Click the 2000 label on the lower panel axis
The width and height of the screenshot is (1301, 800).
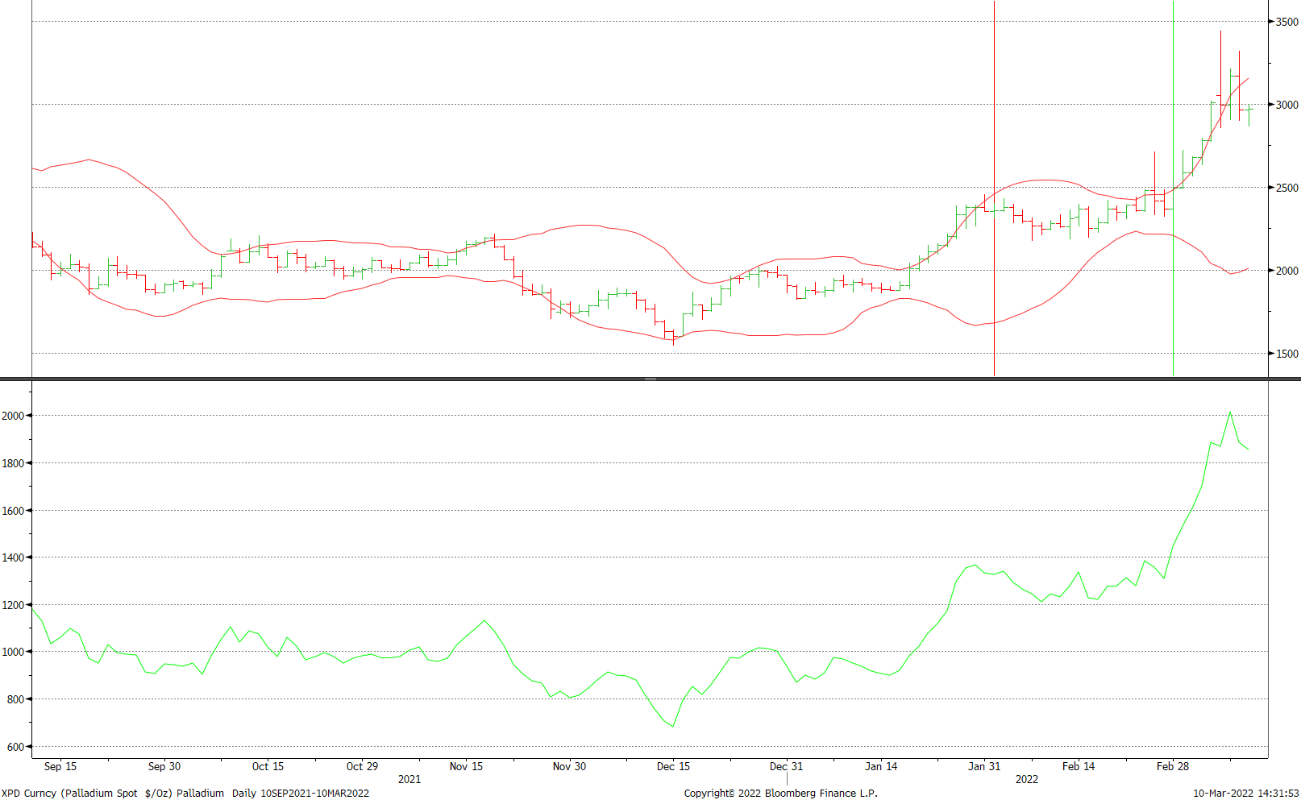point(14,415)
